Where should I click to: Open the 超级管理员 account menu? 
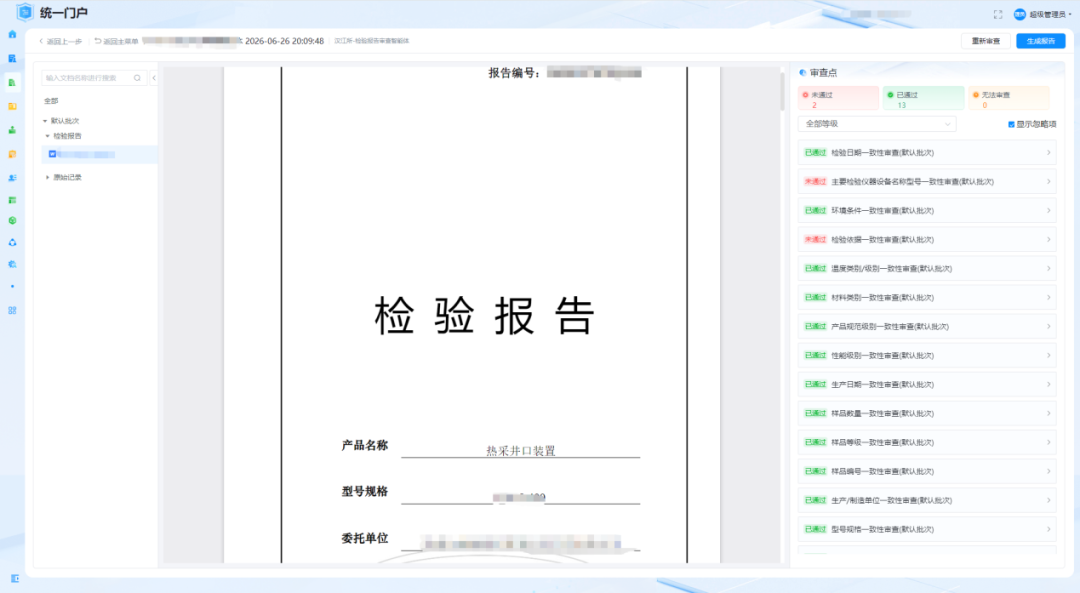click(1050, 14)
